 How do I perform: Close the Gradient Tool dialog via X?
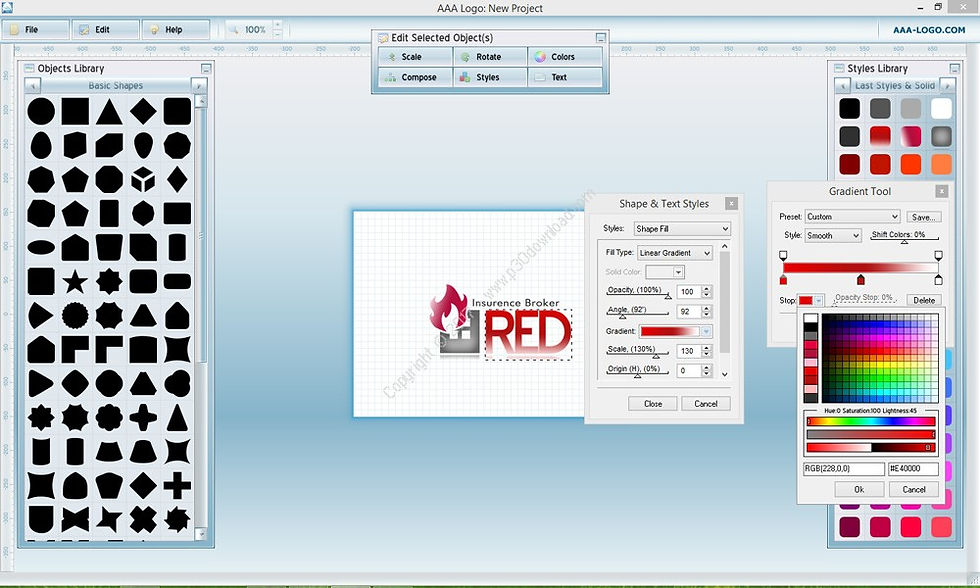(941, 191)
